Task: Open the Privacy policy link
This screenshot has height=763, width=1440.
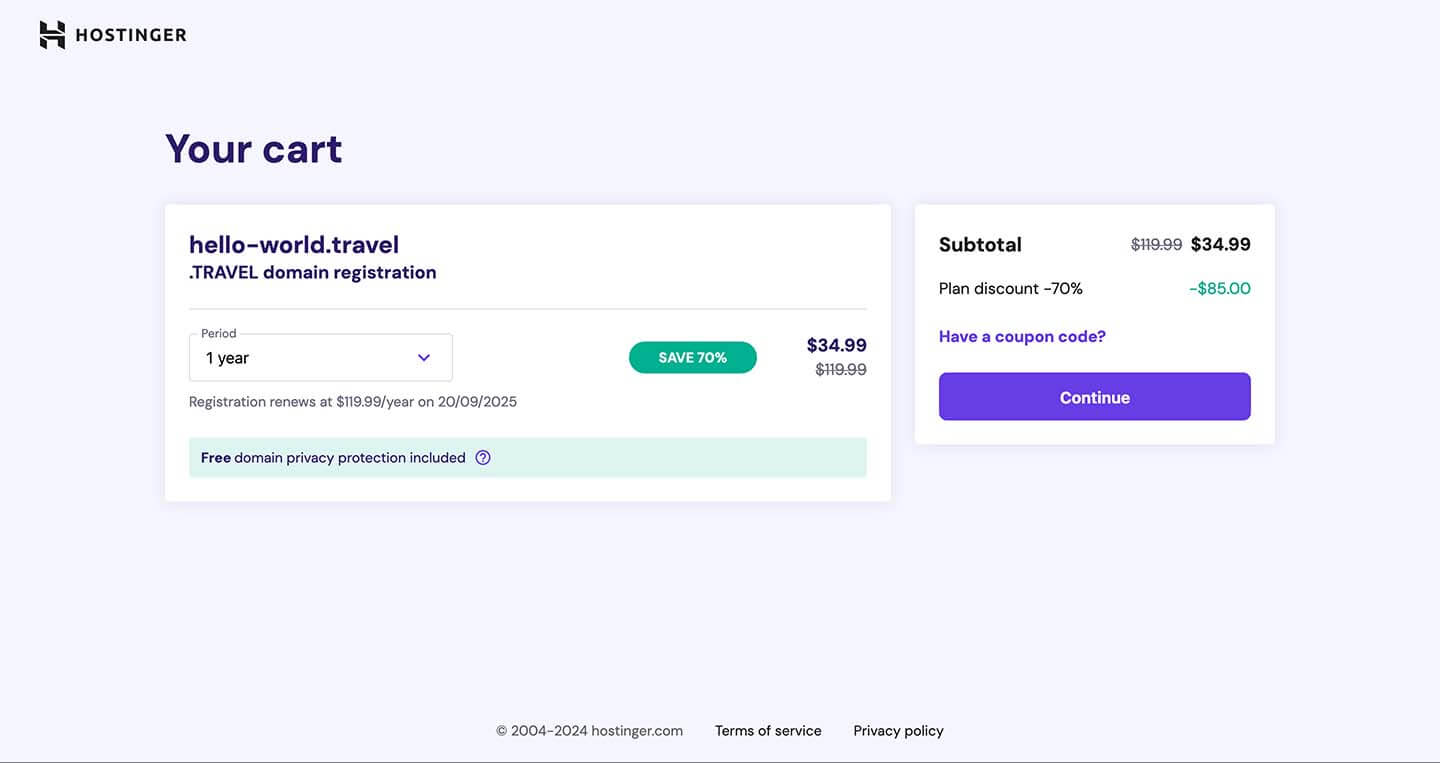Action: pos(898,731)
